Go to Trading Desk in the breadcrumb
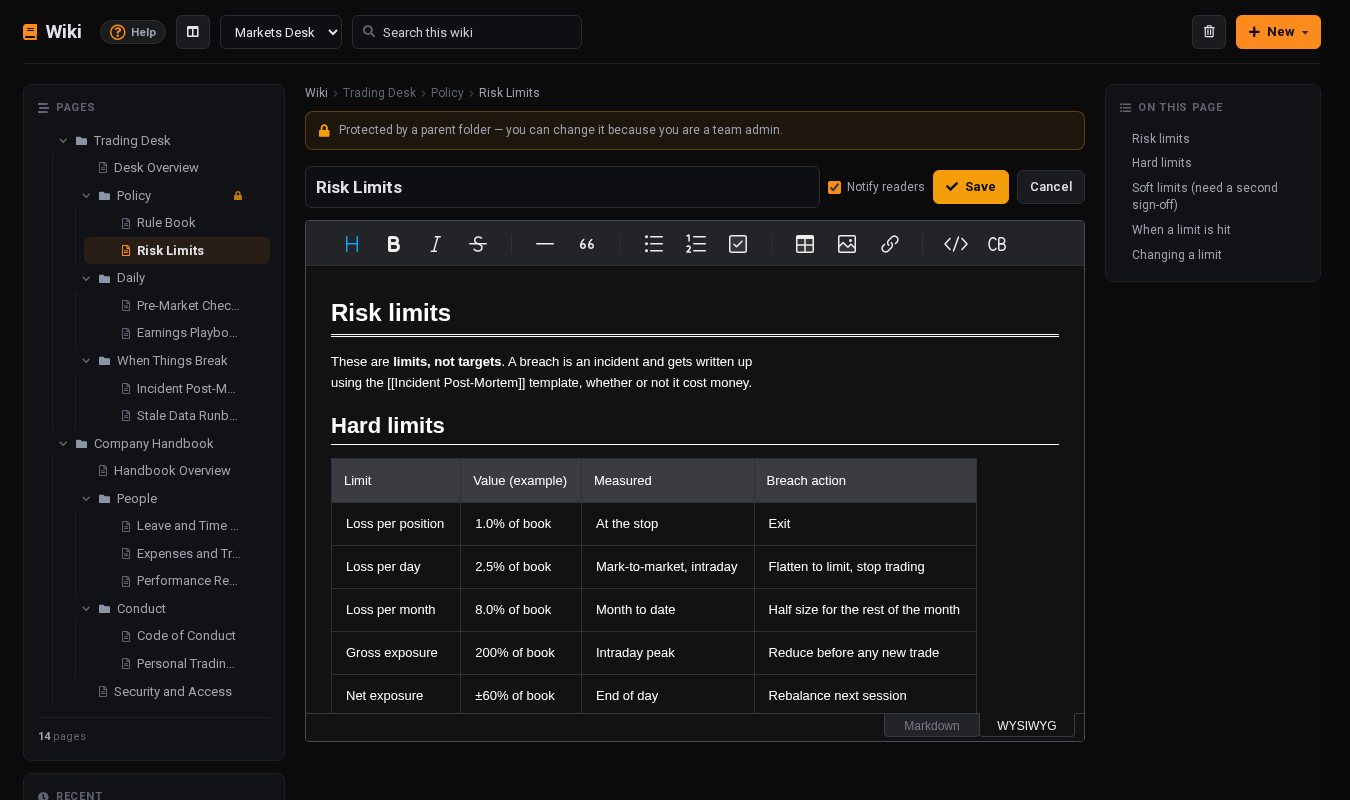 (379, 93)
